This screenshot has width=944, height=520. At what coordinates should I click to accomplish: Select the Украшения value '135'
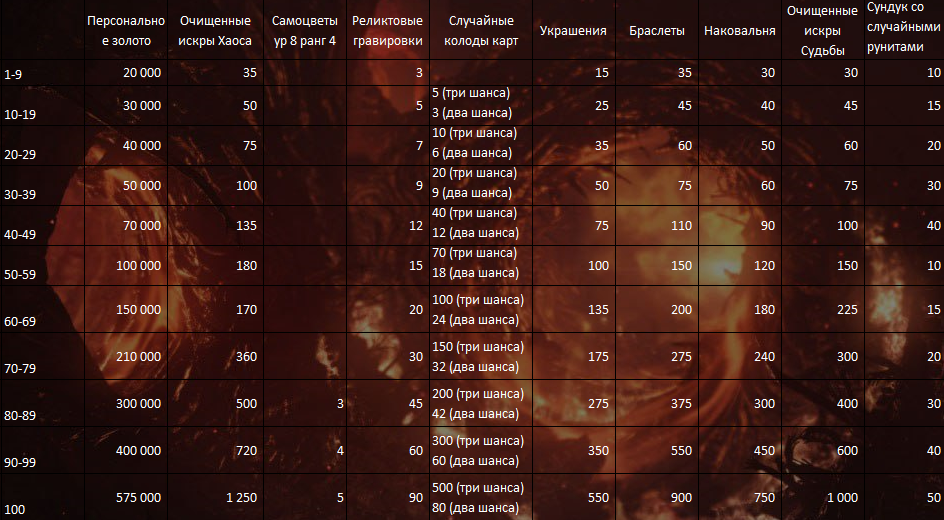(x=598, y=309)
